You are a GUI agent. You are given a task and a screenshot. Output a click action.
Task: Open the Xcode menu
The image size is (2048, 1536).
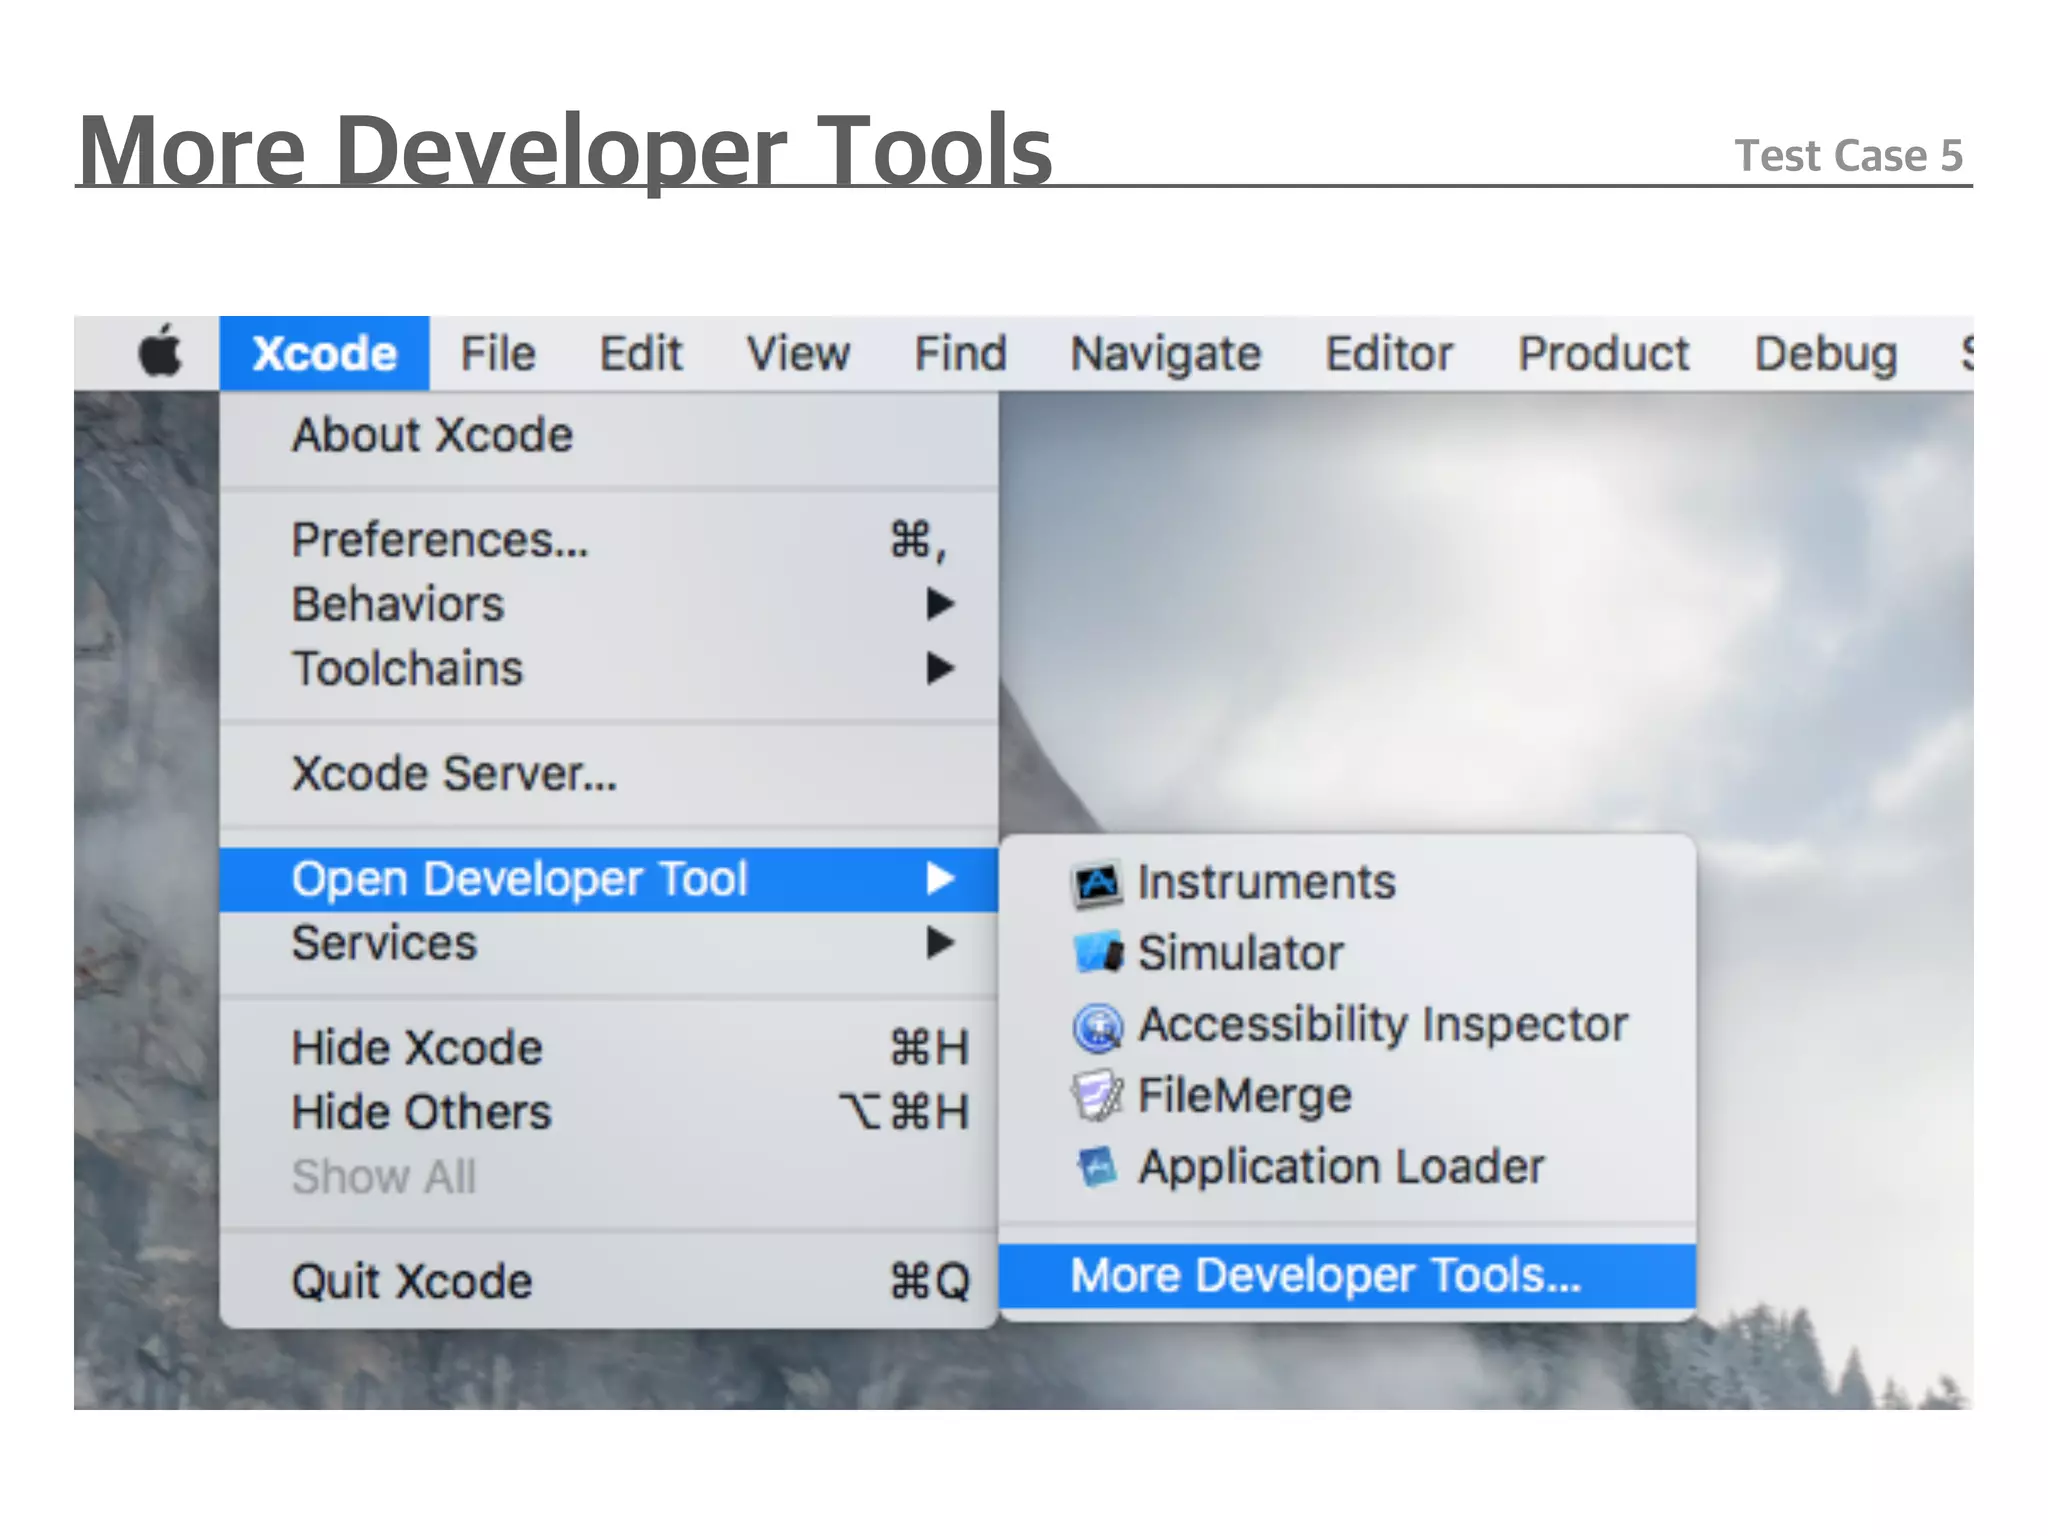[x=324, y=354]
